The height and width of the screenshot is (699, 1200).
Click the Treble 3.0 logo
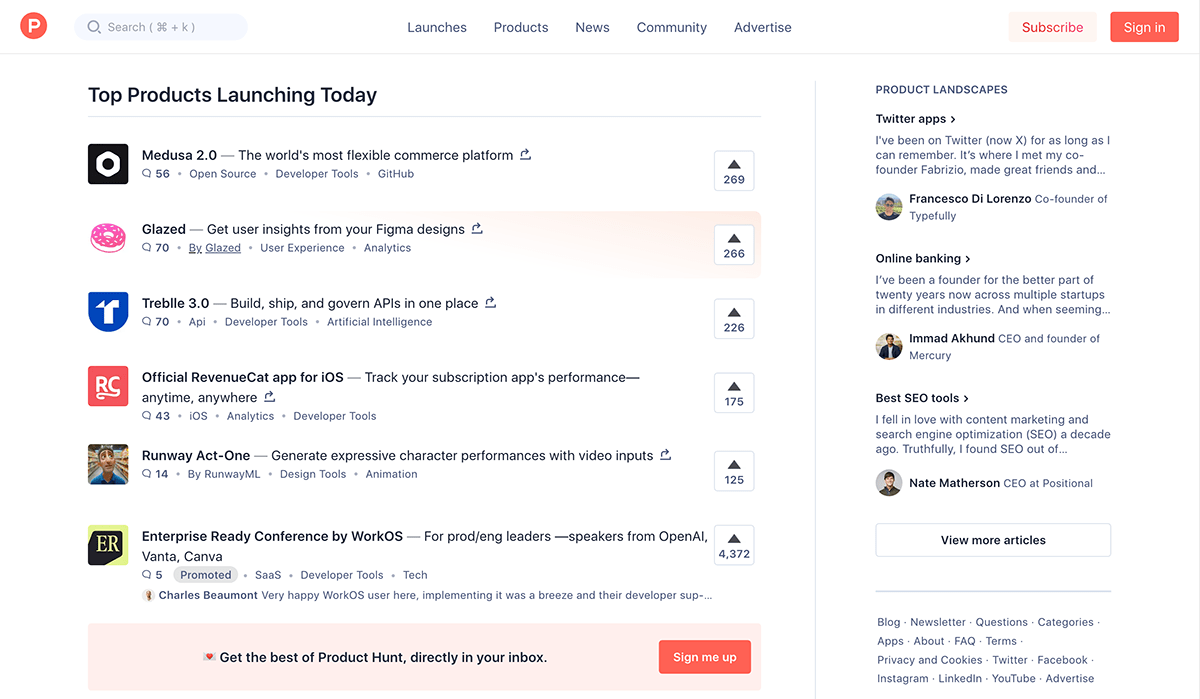click(x=108, y=312)
